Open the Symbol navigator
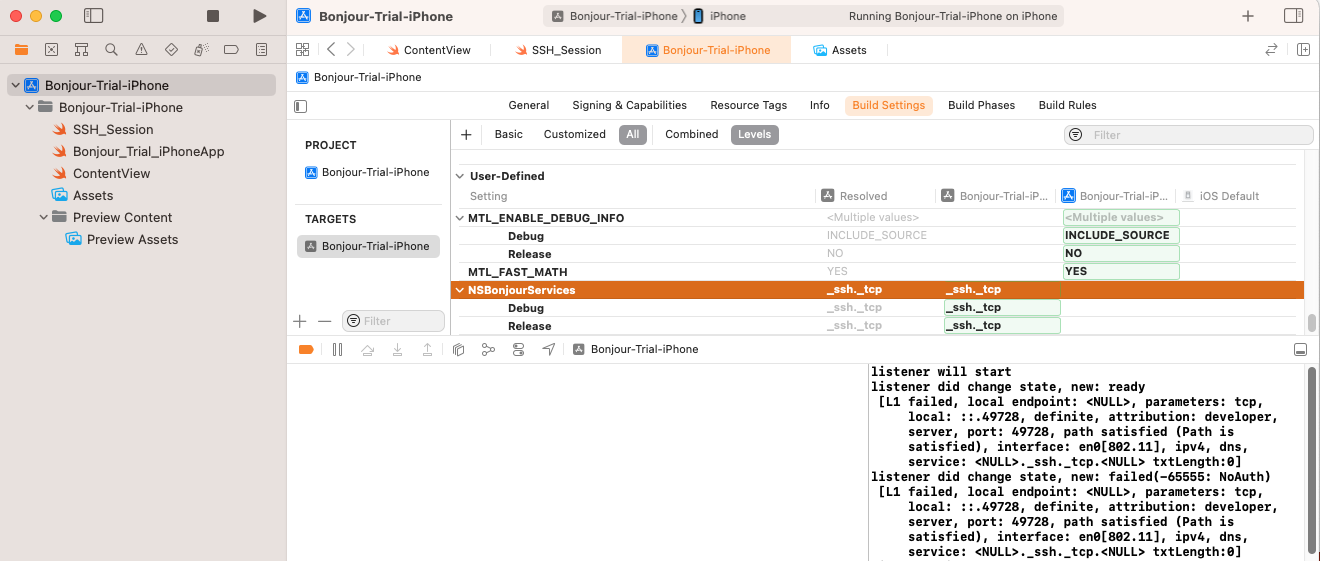 coord(81,49)
